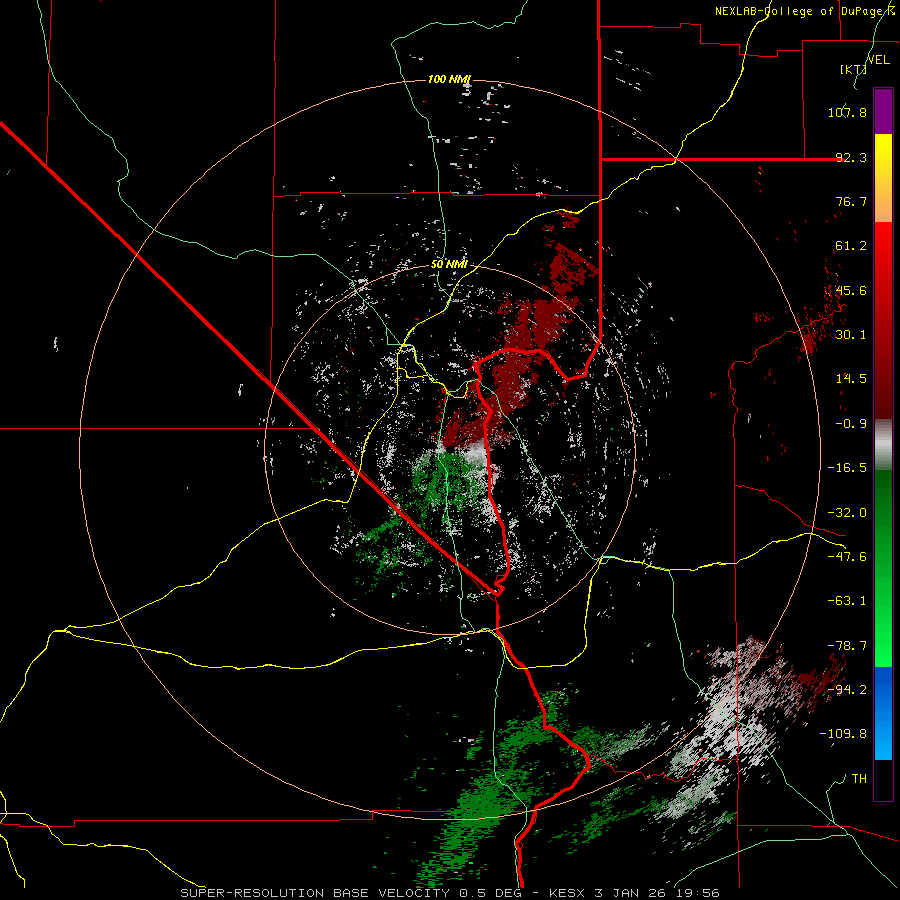Screen dimensions: 900x900
Task: Select the yellow-orange segment of the color bar
Action: (883, 178)
